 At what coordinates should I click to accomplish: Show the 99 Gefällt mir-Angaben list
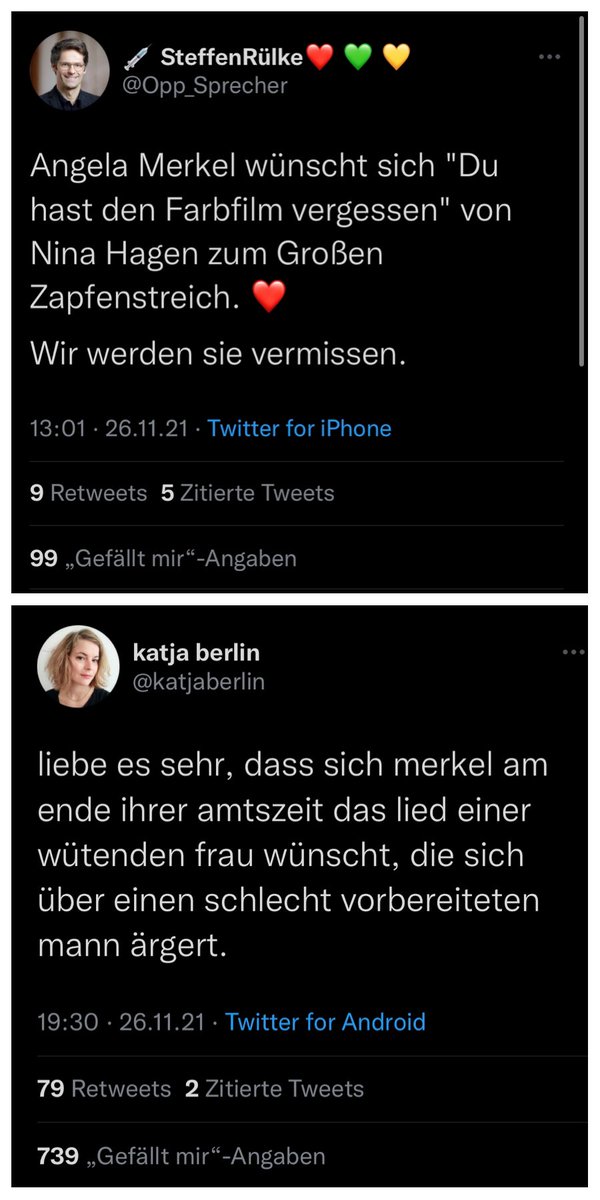164,558
